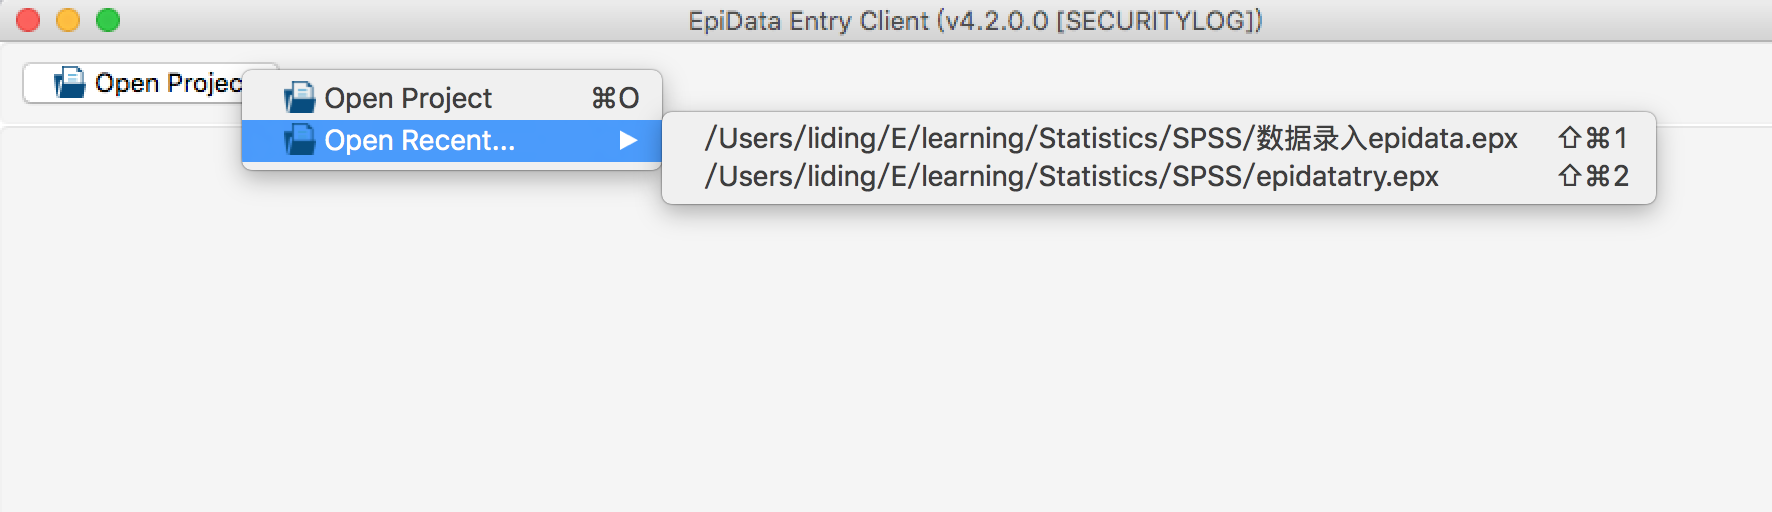Expand the Open Recent submenu arrow
Viewport: 1772px width, 512px height.
coord(628,140)
